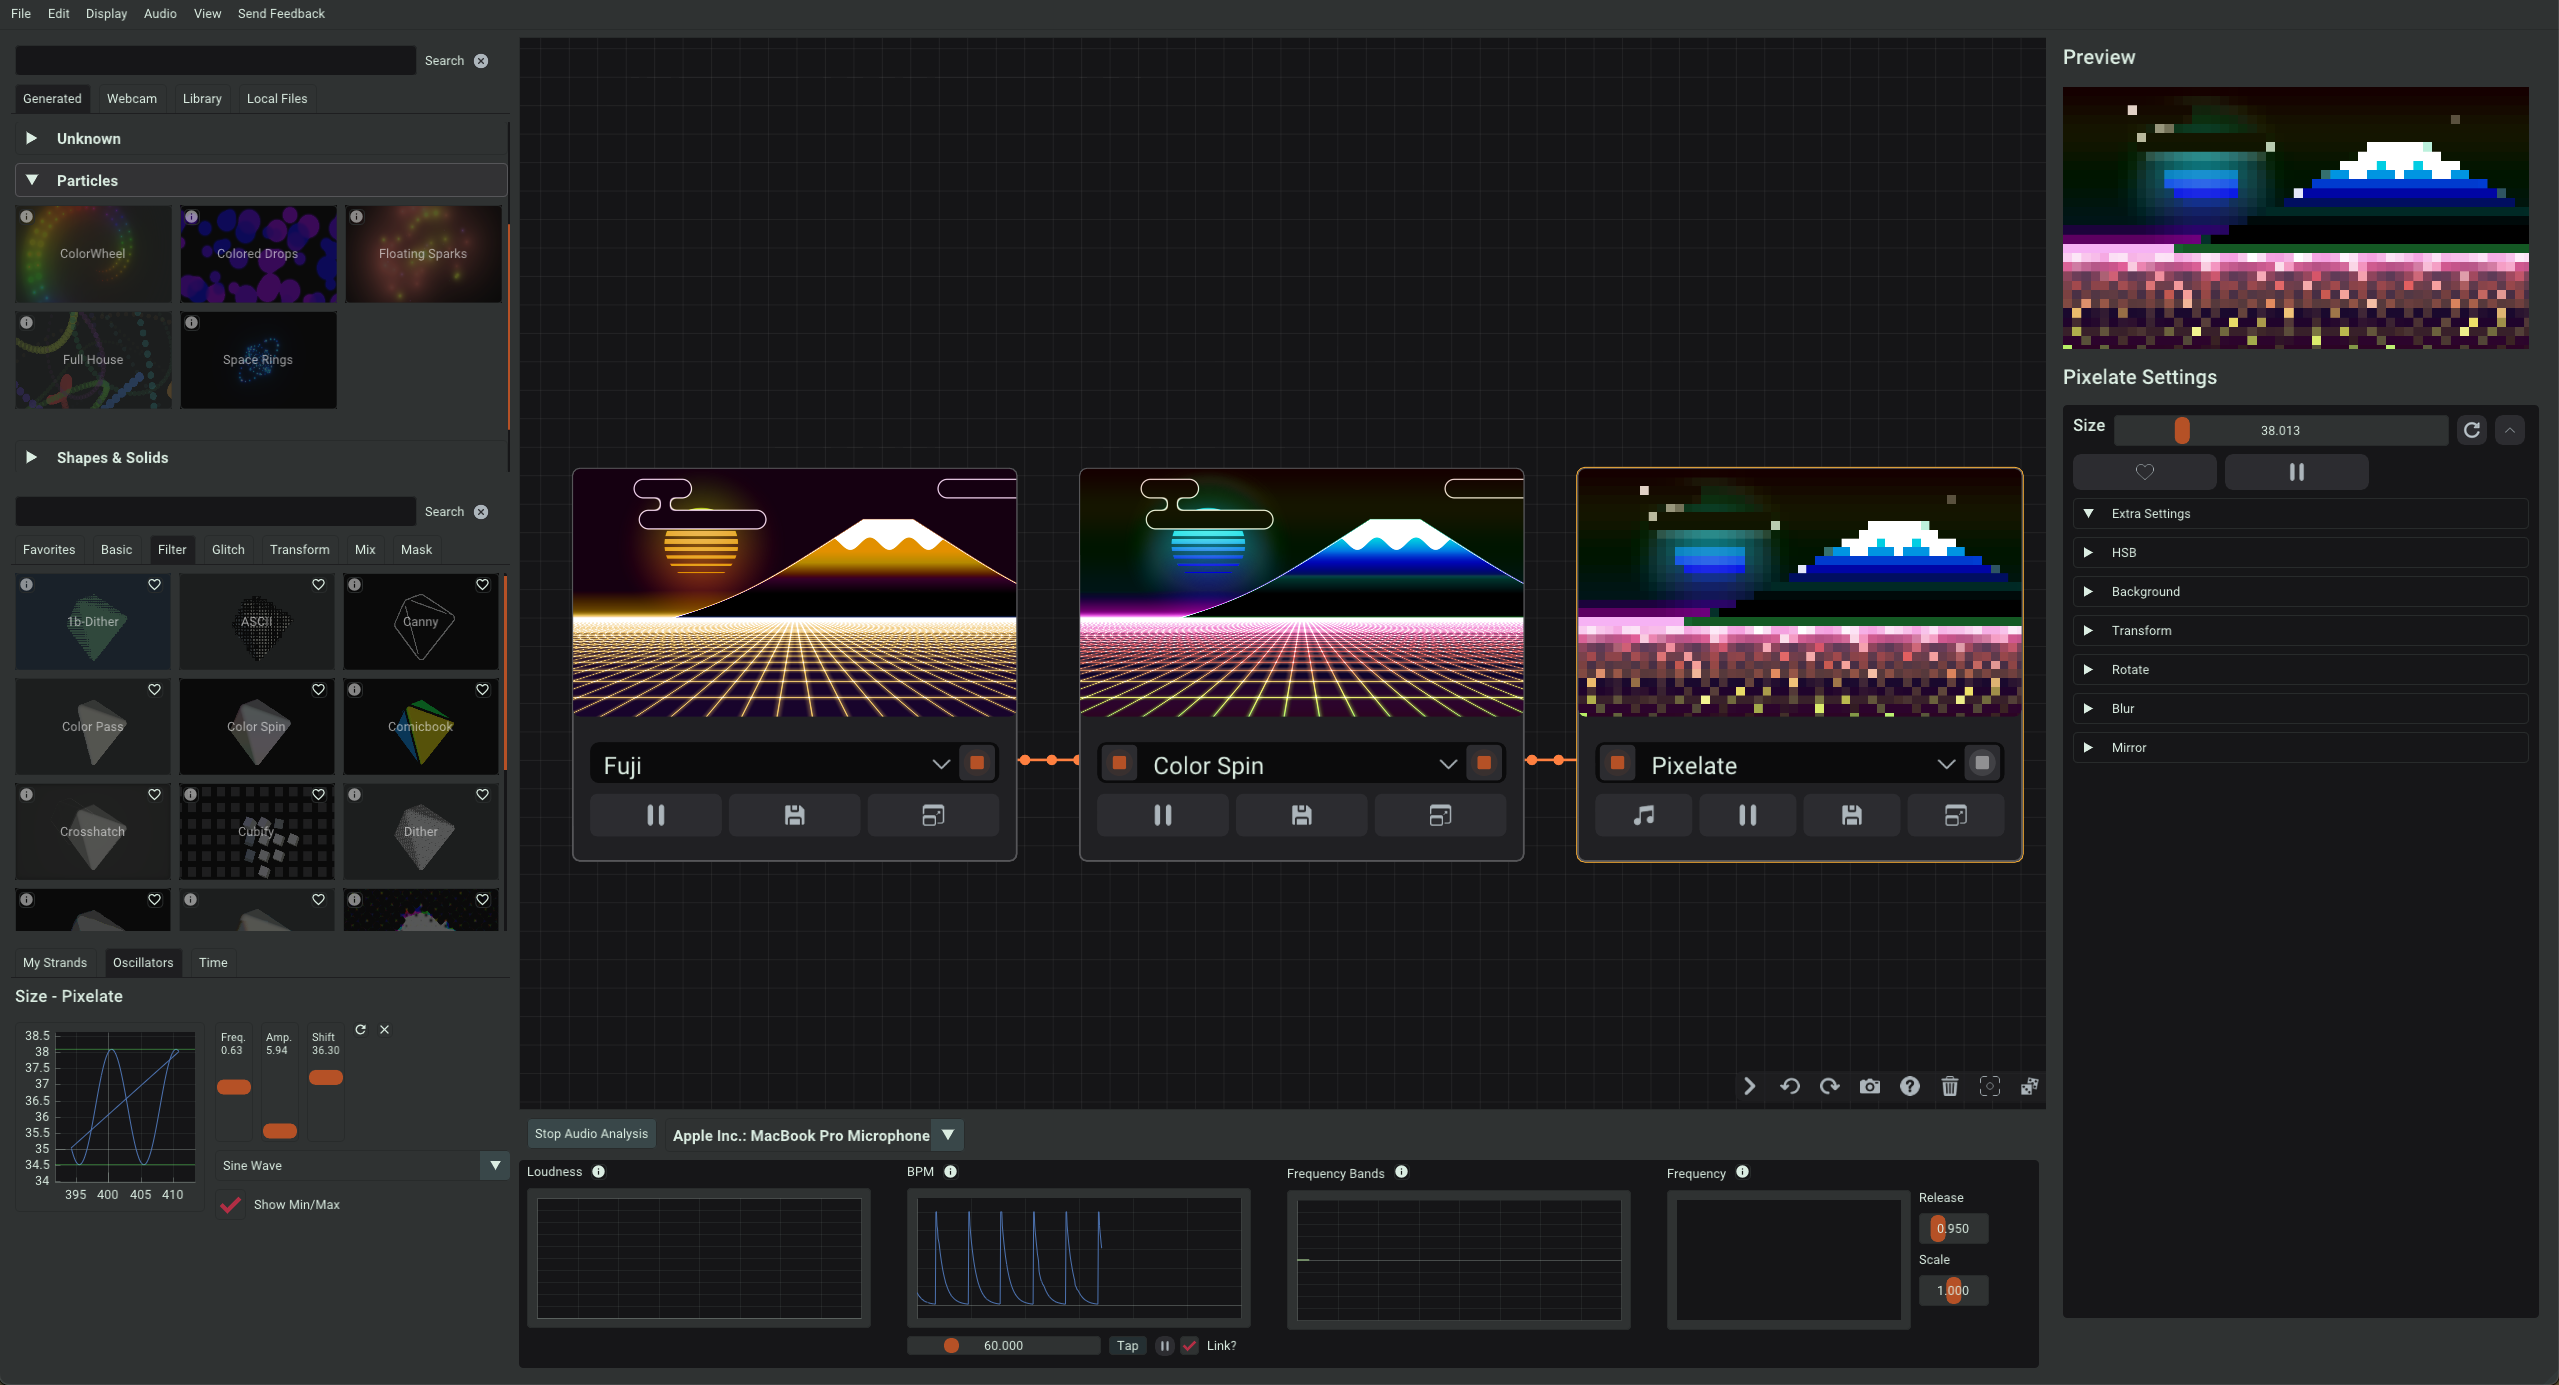Click the focus frame icon in canvas toolbar
The width and height of the screenshot is (2559, 1385).
(x=1989, y=1086)
